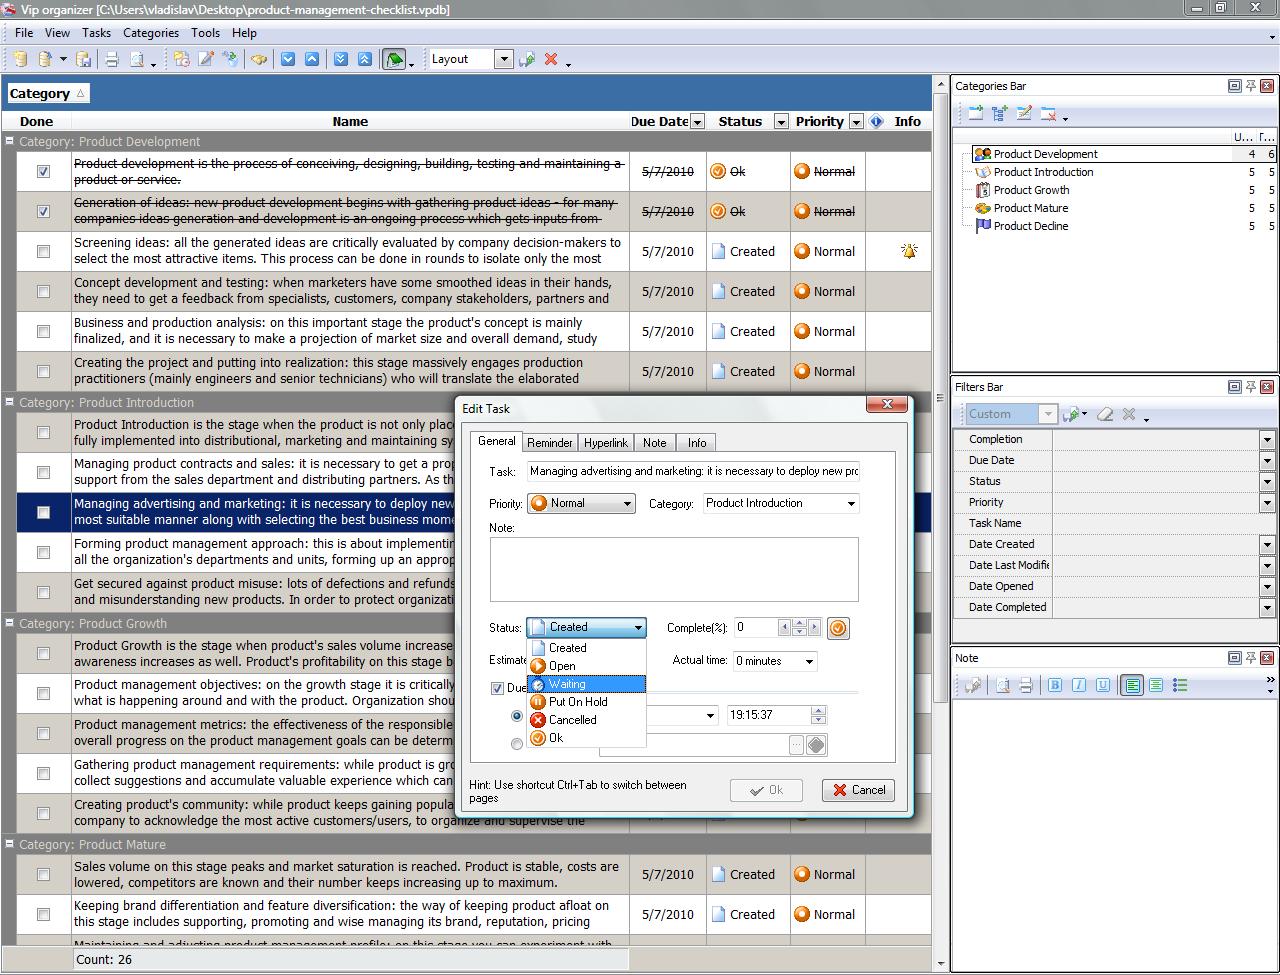Click the Print icon in main toolbar
The width and height of the screenshot is (1280, 975).
coord(112,59)
